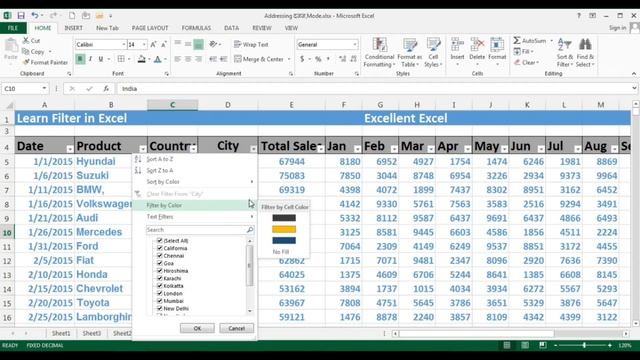
Task: Click the Save icon in quick access toolbar
Action: pos(21,16)
